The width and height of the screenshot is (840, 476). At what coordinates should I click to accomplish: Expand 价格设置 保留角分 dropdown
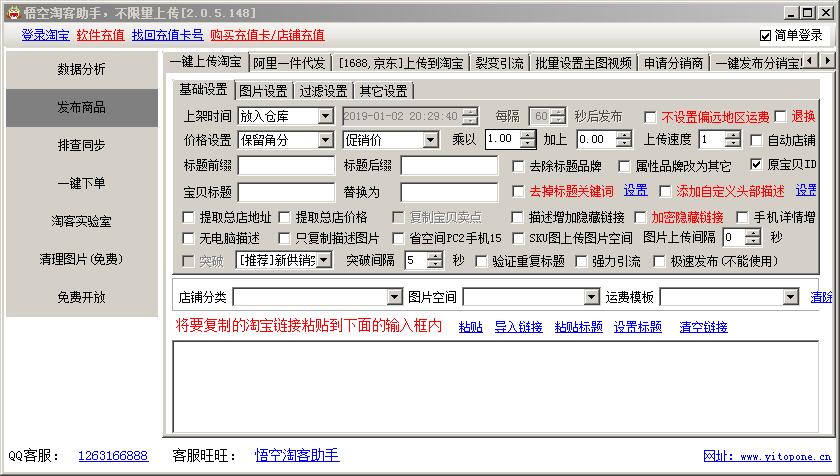(x=325, y=140)
